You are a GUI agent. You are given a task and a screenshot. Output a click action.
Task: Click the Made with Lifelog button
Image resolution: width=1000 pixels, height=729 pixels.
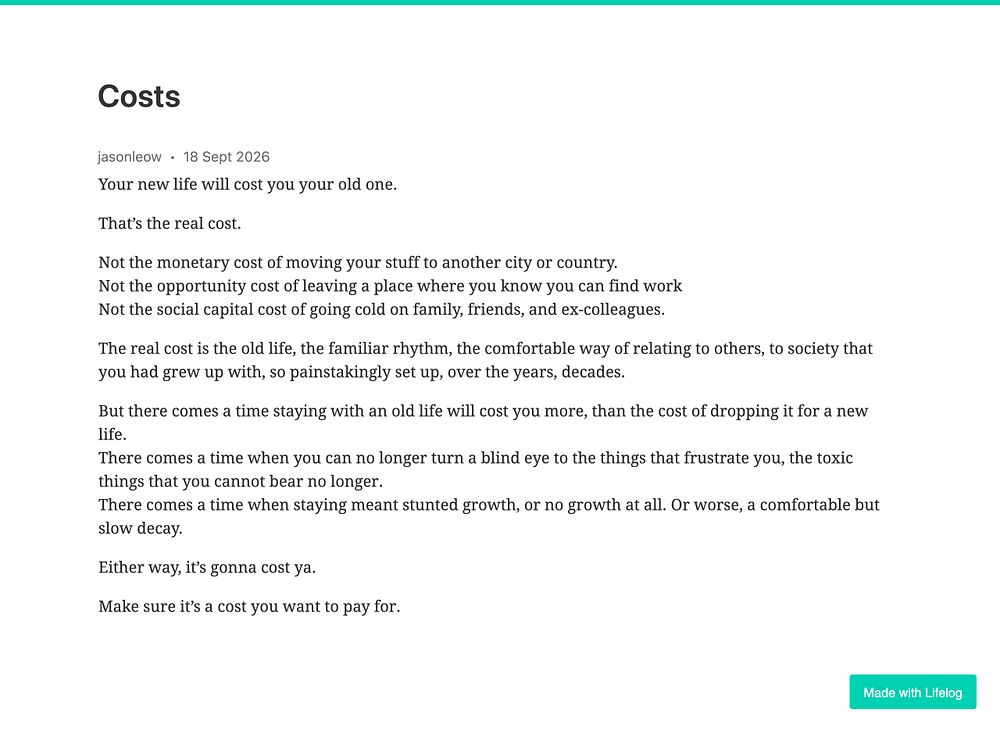tap(912, 692)
